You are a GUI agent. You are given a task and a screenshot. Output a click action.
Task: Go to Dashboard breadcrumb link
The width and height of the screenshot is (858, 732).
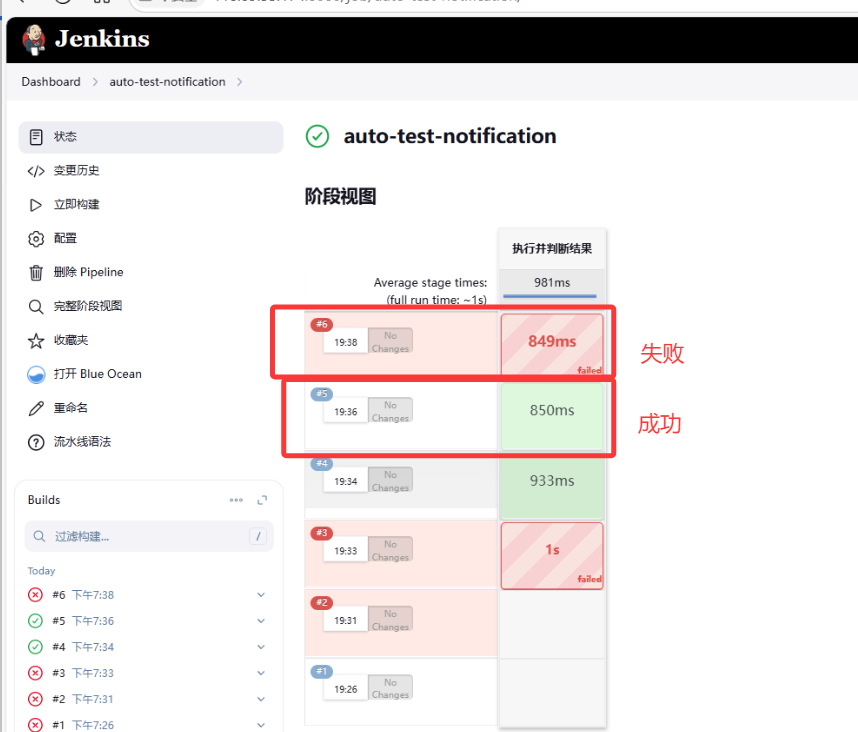(51, 82)
